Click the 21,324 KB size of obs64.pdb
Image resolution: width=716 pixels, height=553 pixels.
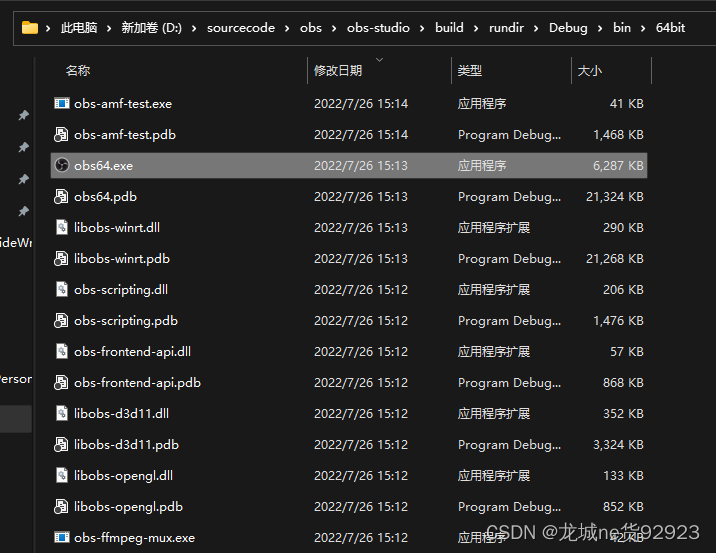(615, 196)
